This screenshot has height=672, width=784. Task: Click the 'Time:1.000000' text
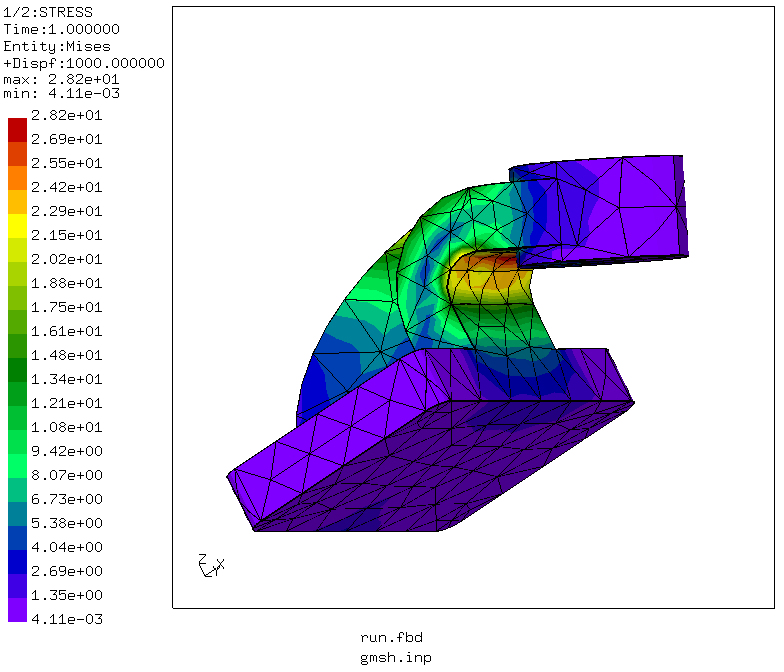pos(62,29)
